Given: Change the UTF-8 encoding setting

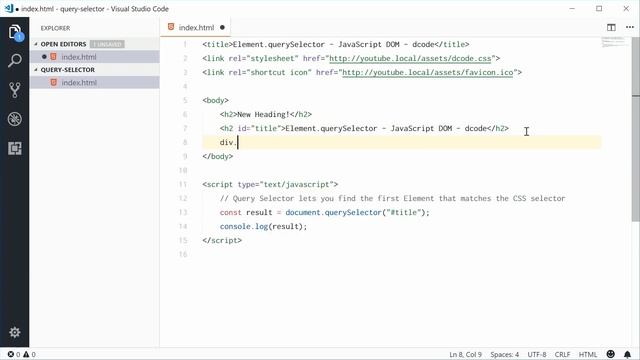Looking at the screenshot, I should pyautogui.click(x=537, y=354).
